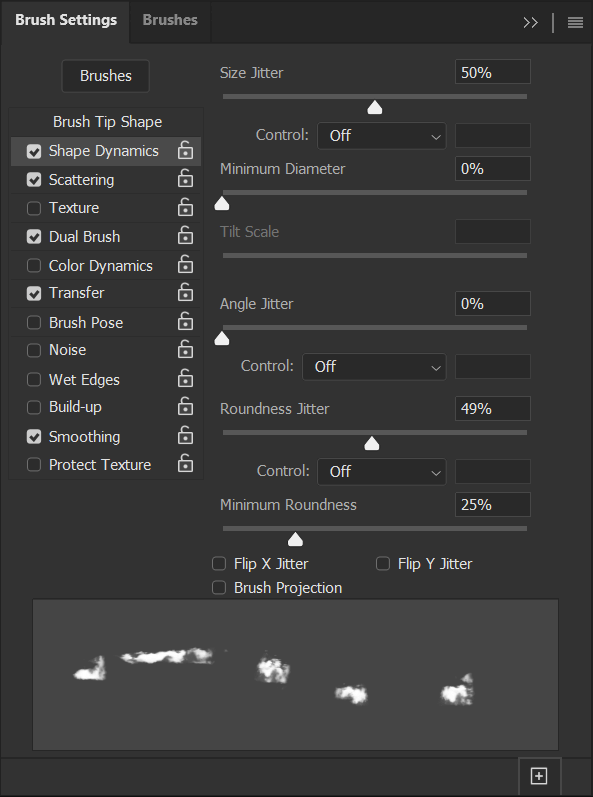593x797 pixels.
Task: Create new brush with plus icon
Action: tap(539, 776)
